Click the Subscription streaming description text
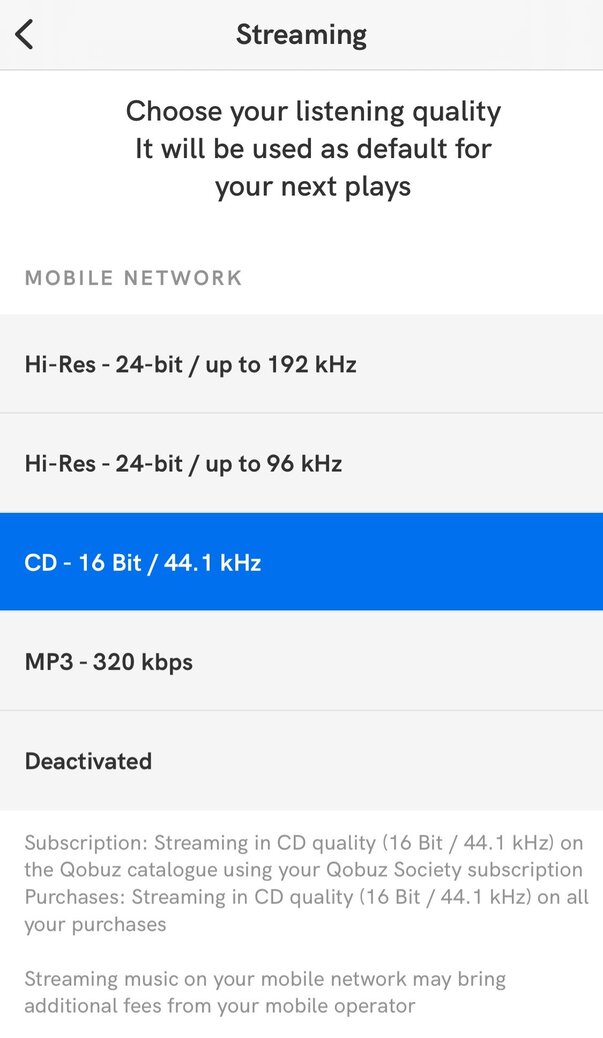 (303, 844)
